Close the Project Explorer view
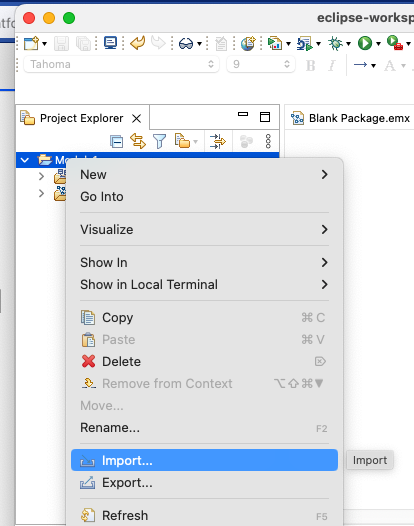 tap(136, 118)
